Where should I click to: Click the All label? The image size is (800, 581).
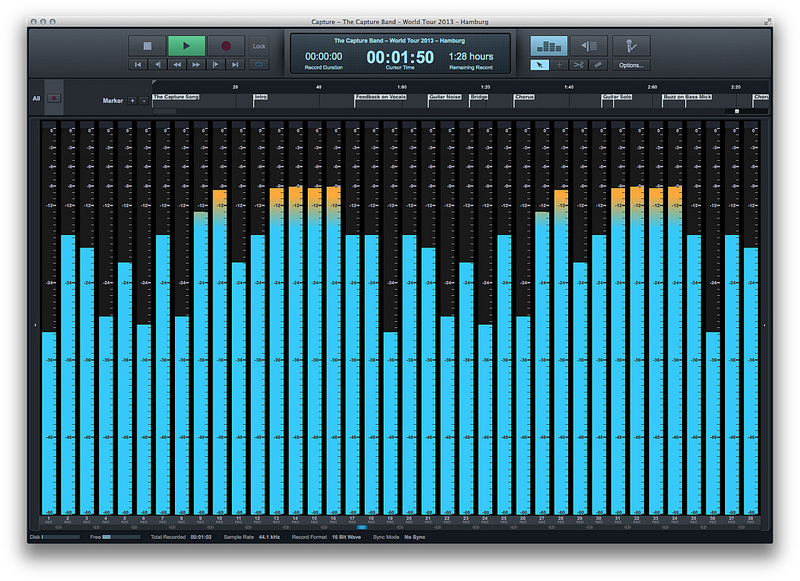point(36,98)
